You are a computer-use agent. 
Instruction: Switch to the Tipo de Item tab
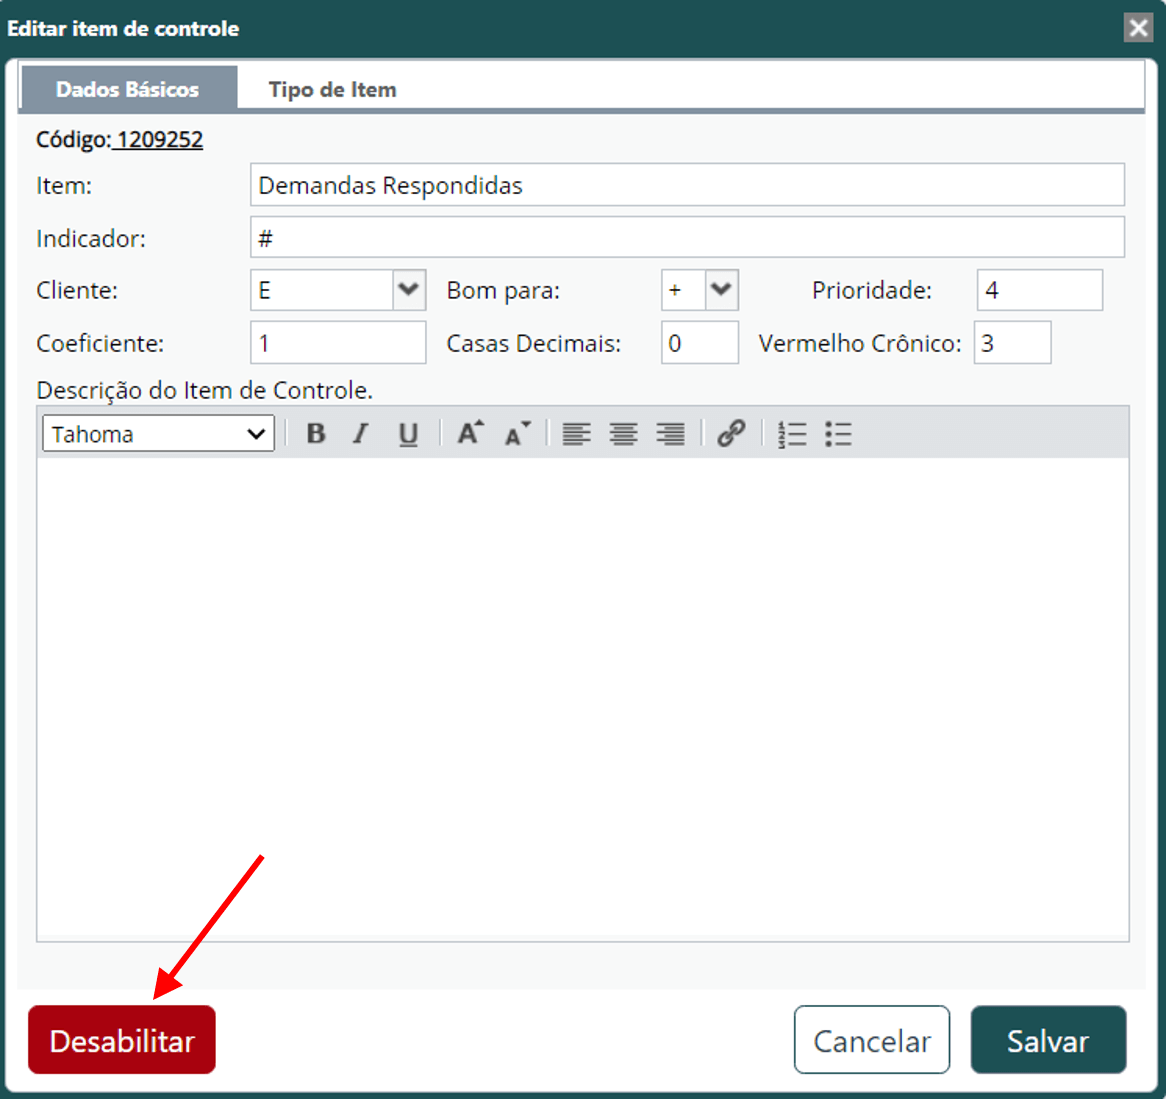(x=332, y=89)
